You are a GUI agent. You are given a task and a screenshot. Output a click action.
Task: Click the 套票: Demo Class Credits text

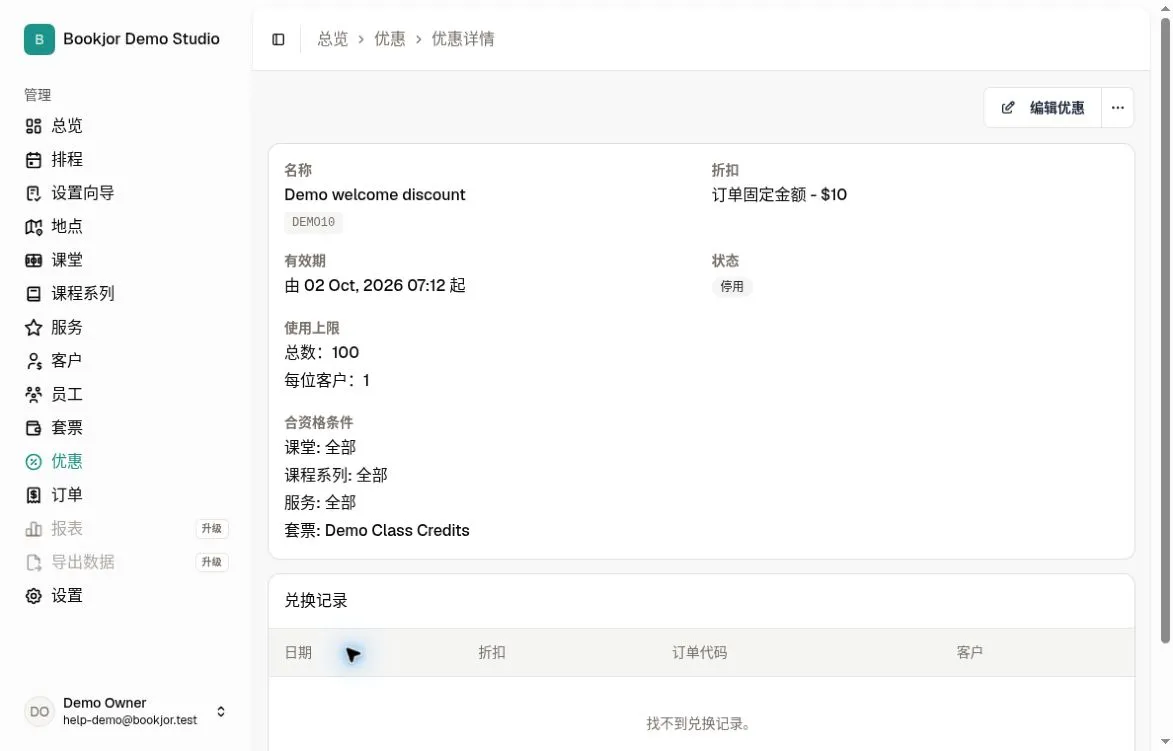tap(377, 530)
